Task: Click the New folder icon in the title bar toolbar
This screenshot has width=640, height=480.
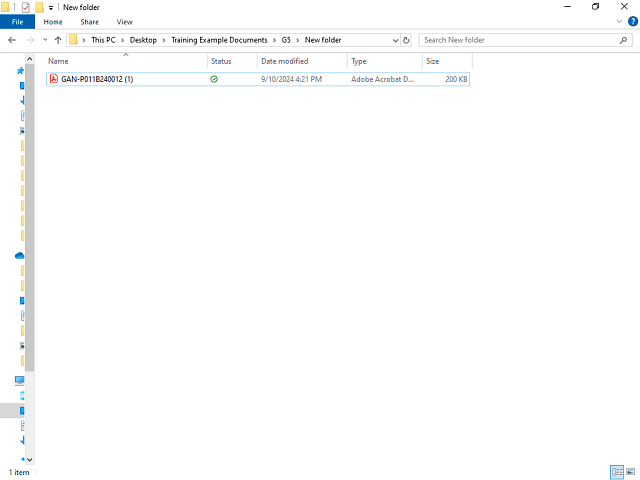Action: point(39,7)
